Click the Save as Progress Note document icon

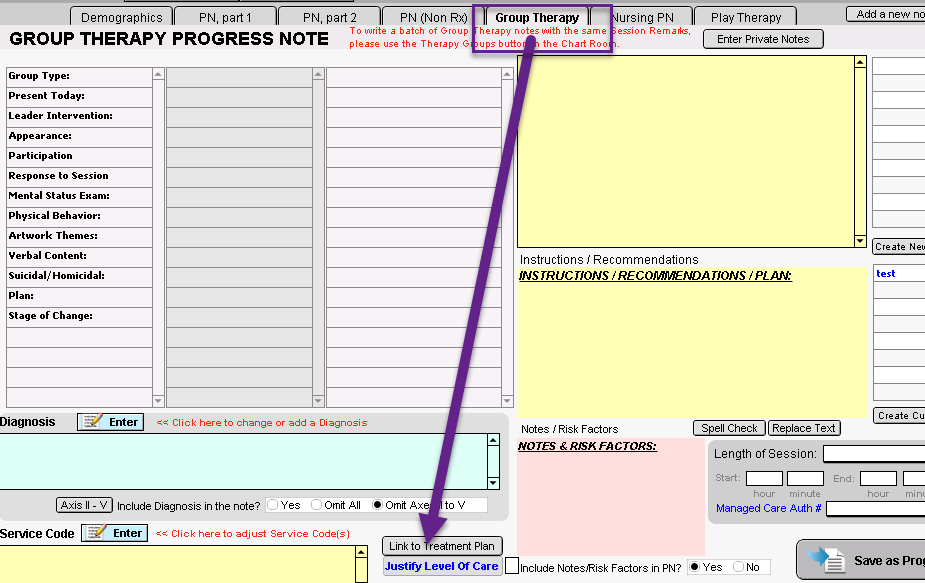click(827, 560)
